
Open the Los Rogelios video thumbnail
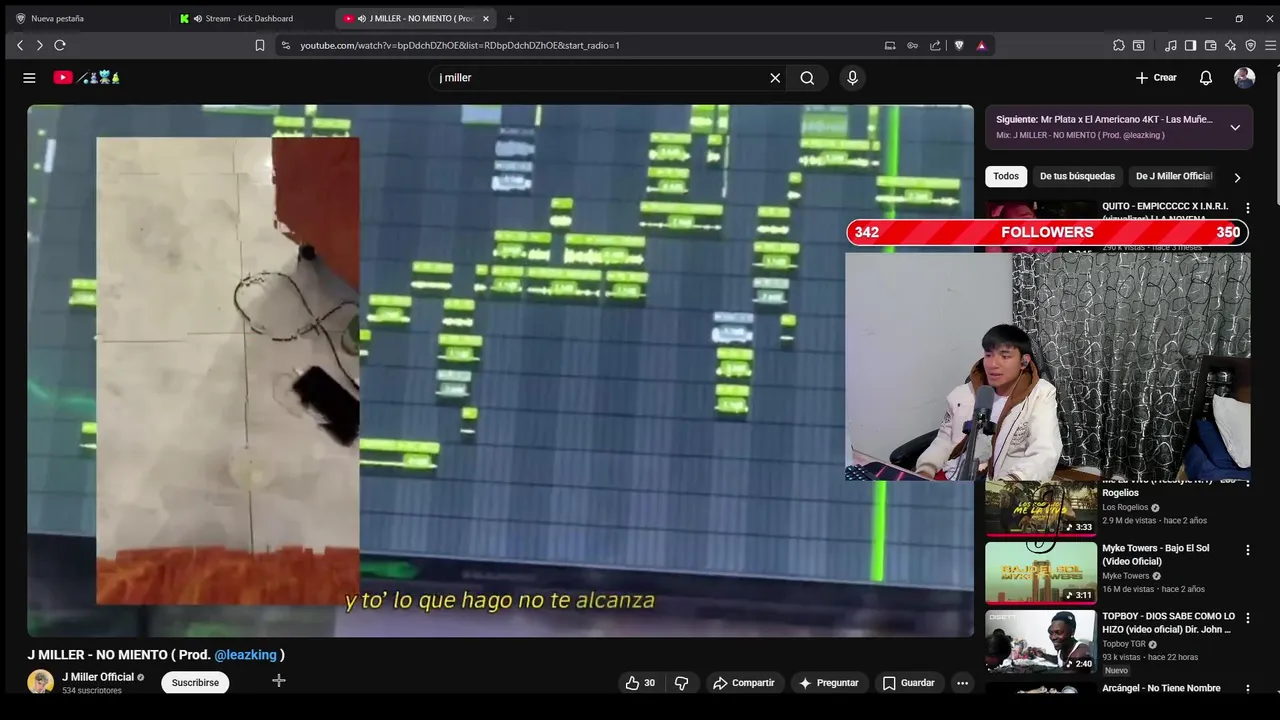coord(1041,508)
